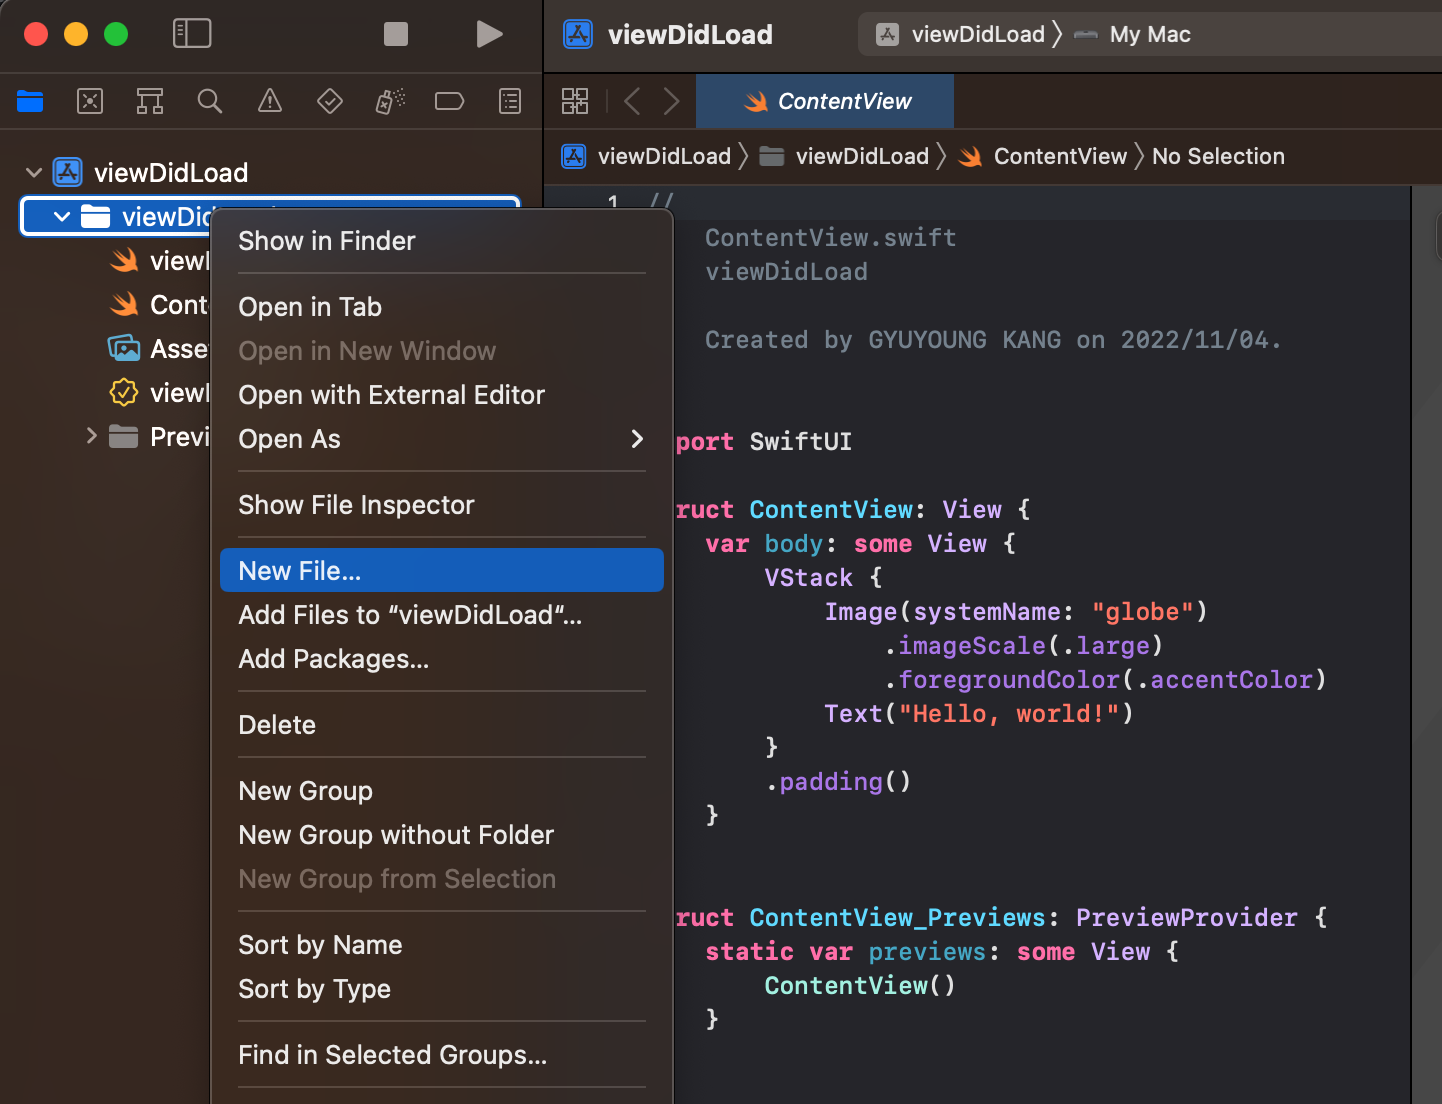Click .imageScale modifier in code
Image resolution: width=1442 pixels, height=1104 pixels.
pyautogui.click(x=965, y=645)
